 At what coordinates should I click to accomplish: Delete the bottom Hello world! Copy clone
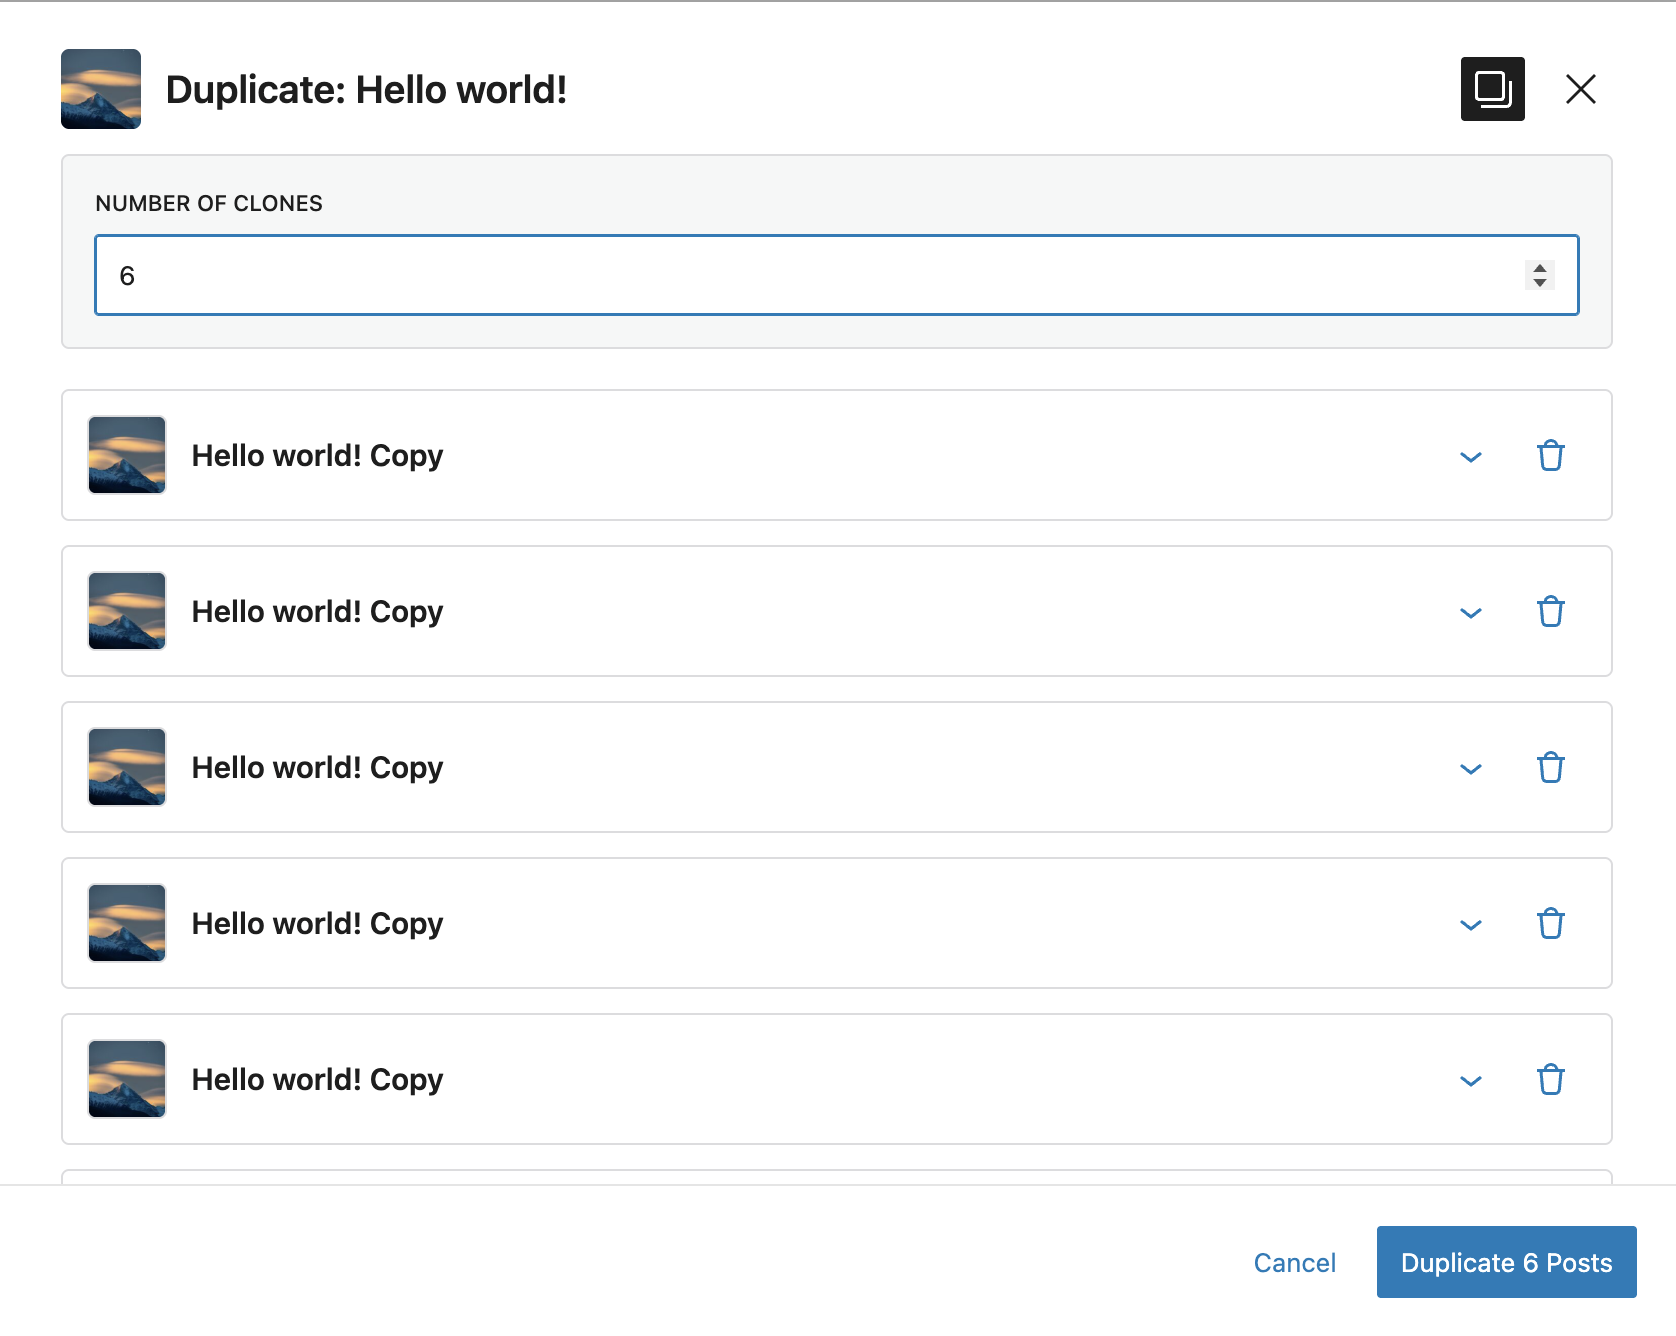(1551, 1080)
